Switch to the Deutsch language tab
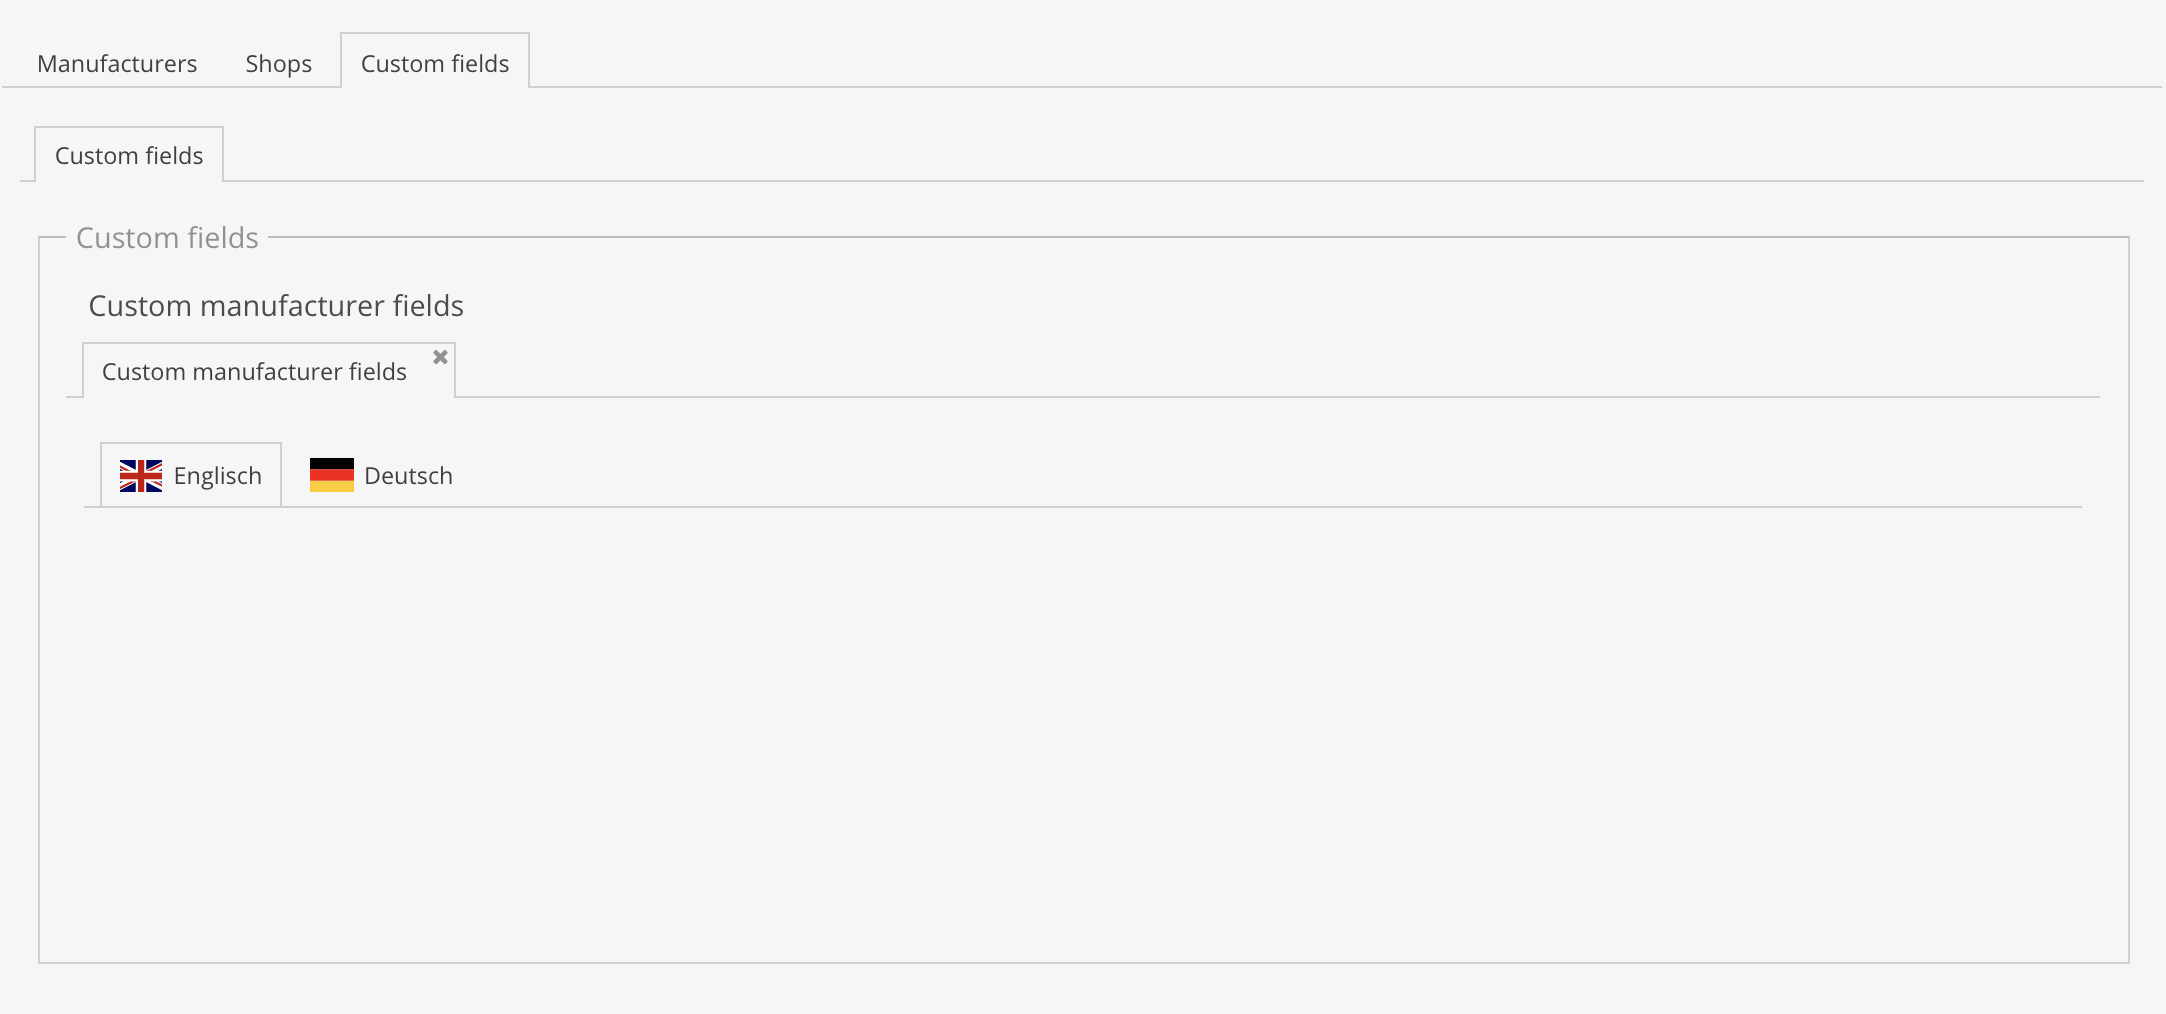 click(381, 476)
